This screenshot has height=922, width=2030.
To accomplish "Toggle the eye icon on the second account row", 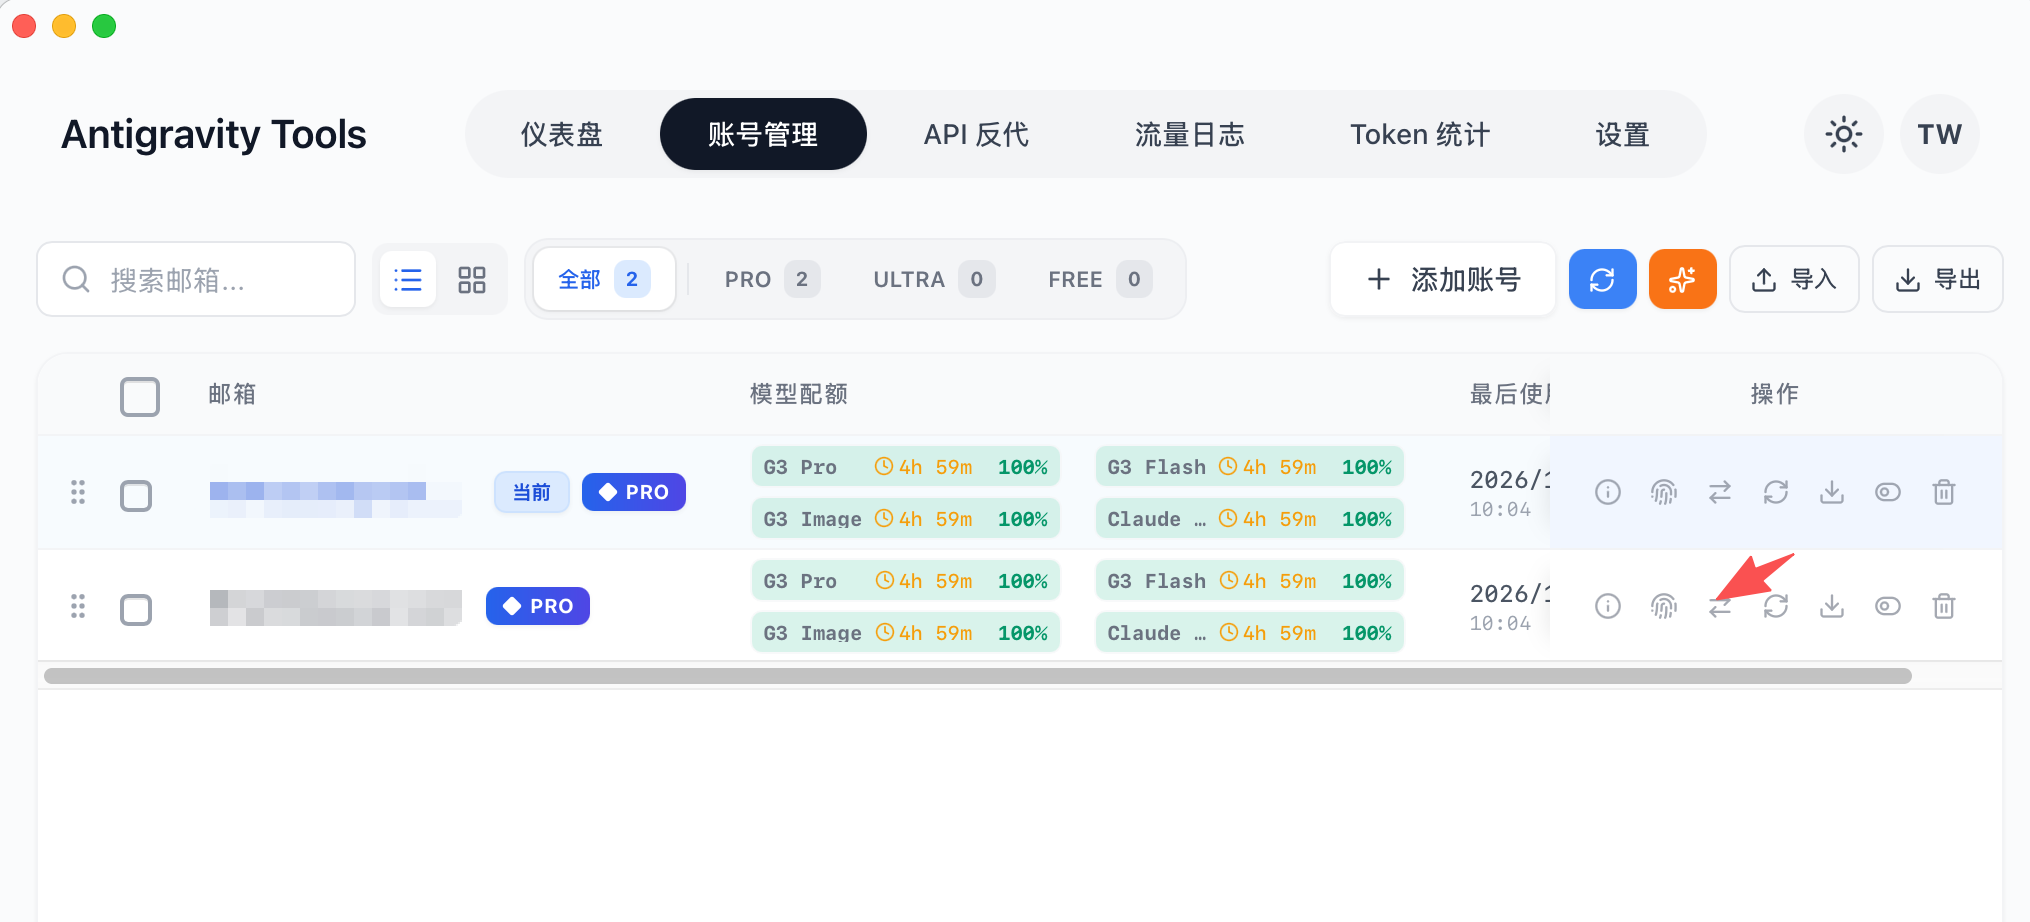I will (x=1888, y=606).
